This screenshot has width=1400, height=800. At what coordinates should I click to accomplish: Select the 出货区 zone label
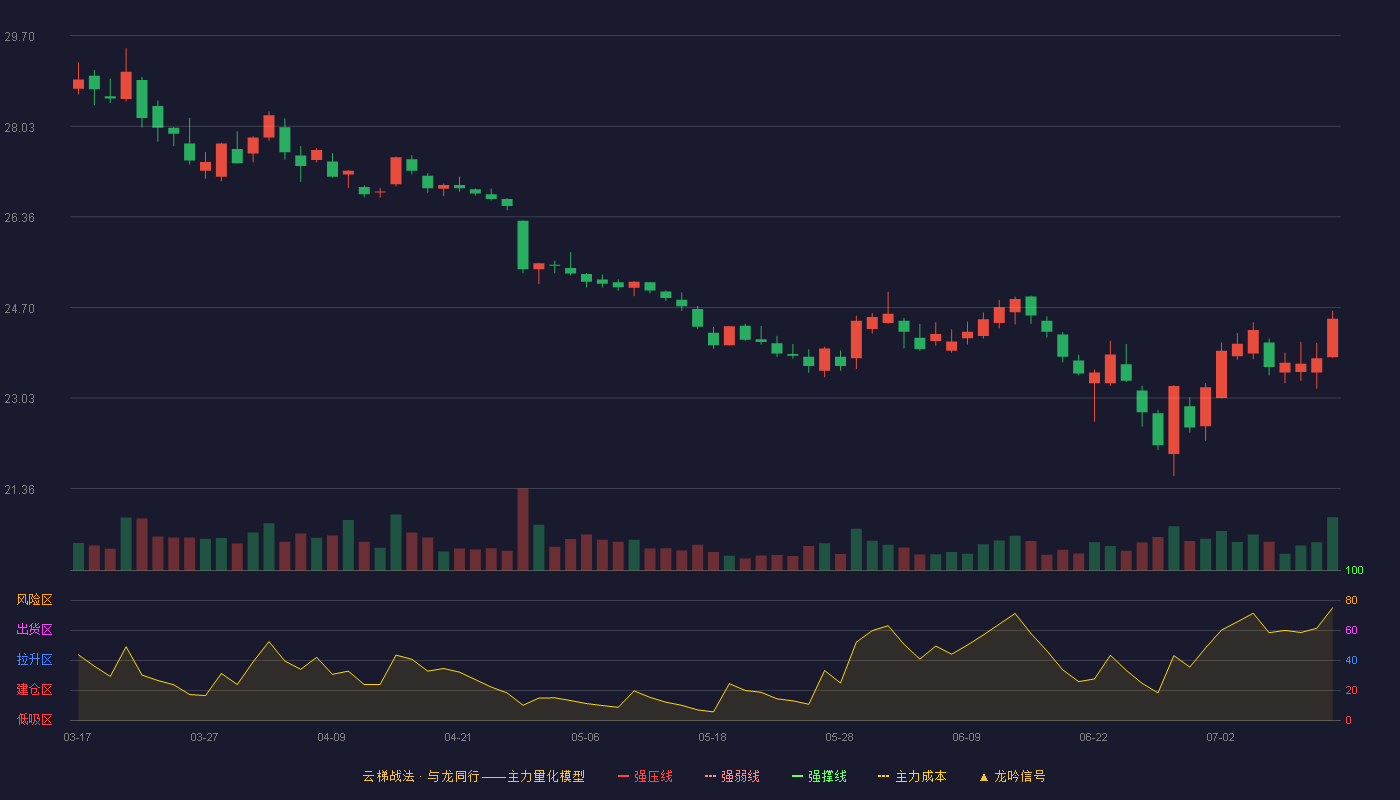point(34,630)
